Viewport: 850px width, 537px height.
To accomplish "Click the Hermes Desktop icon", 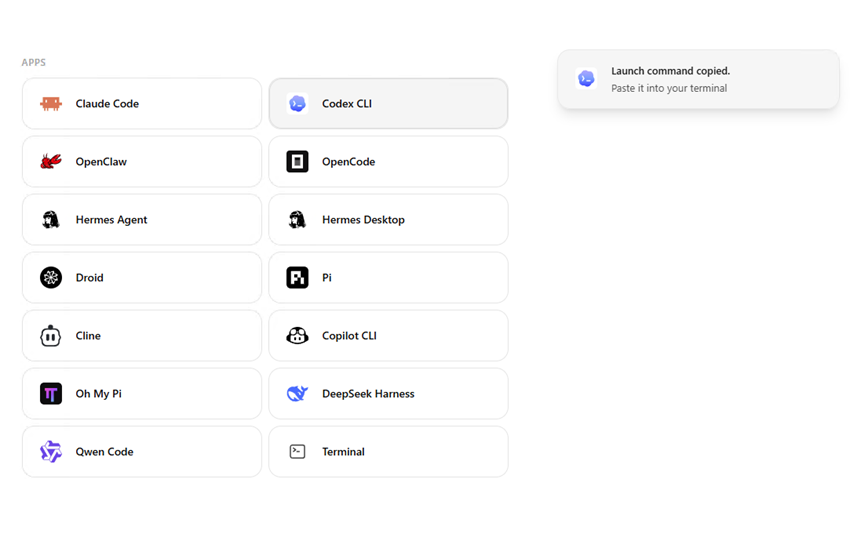I will tap(298, 219).
